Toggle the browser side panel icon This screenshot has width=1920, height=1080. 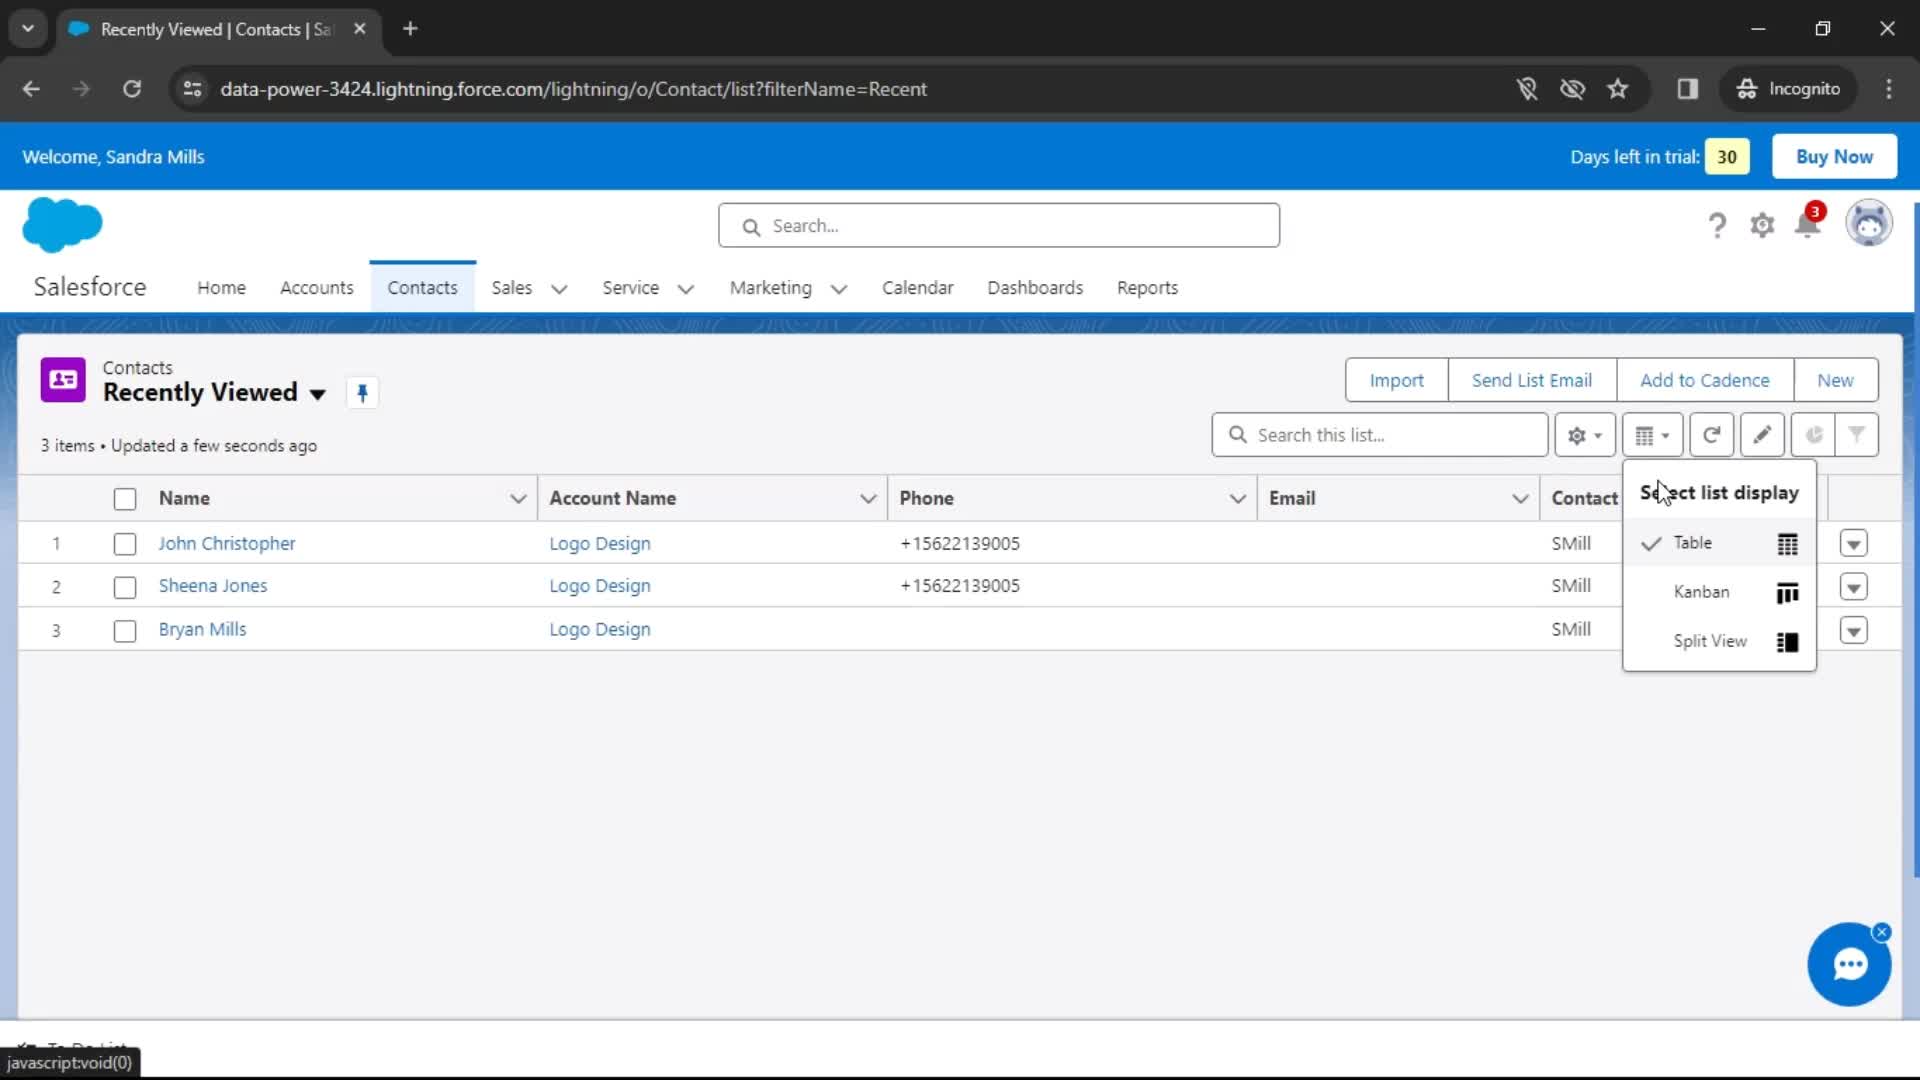pos(1688,89)
